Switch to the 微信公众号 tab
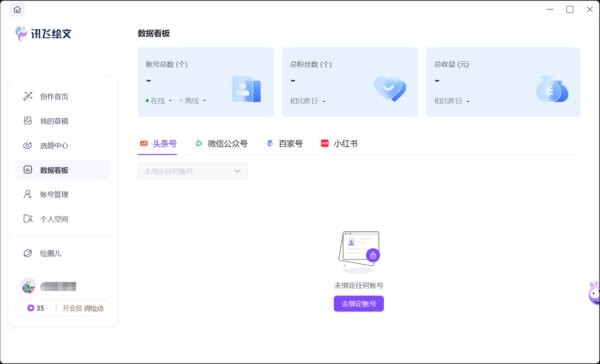 (x=221, y=144)
